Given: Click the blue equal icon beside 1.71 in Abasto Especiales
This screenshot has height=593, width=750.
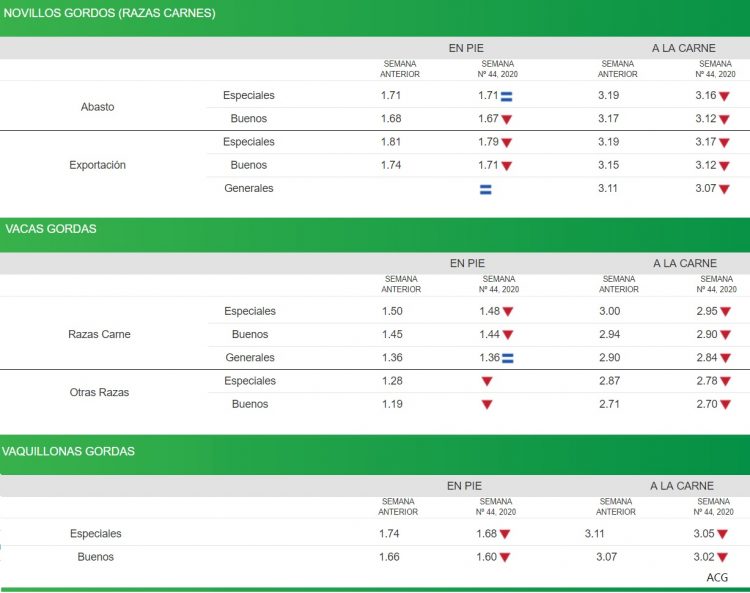Looking at the screenshot, I should pyautogui.click(x=506, y=96).
